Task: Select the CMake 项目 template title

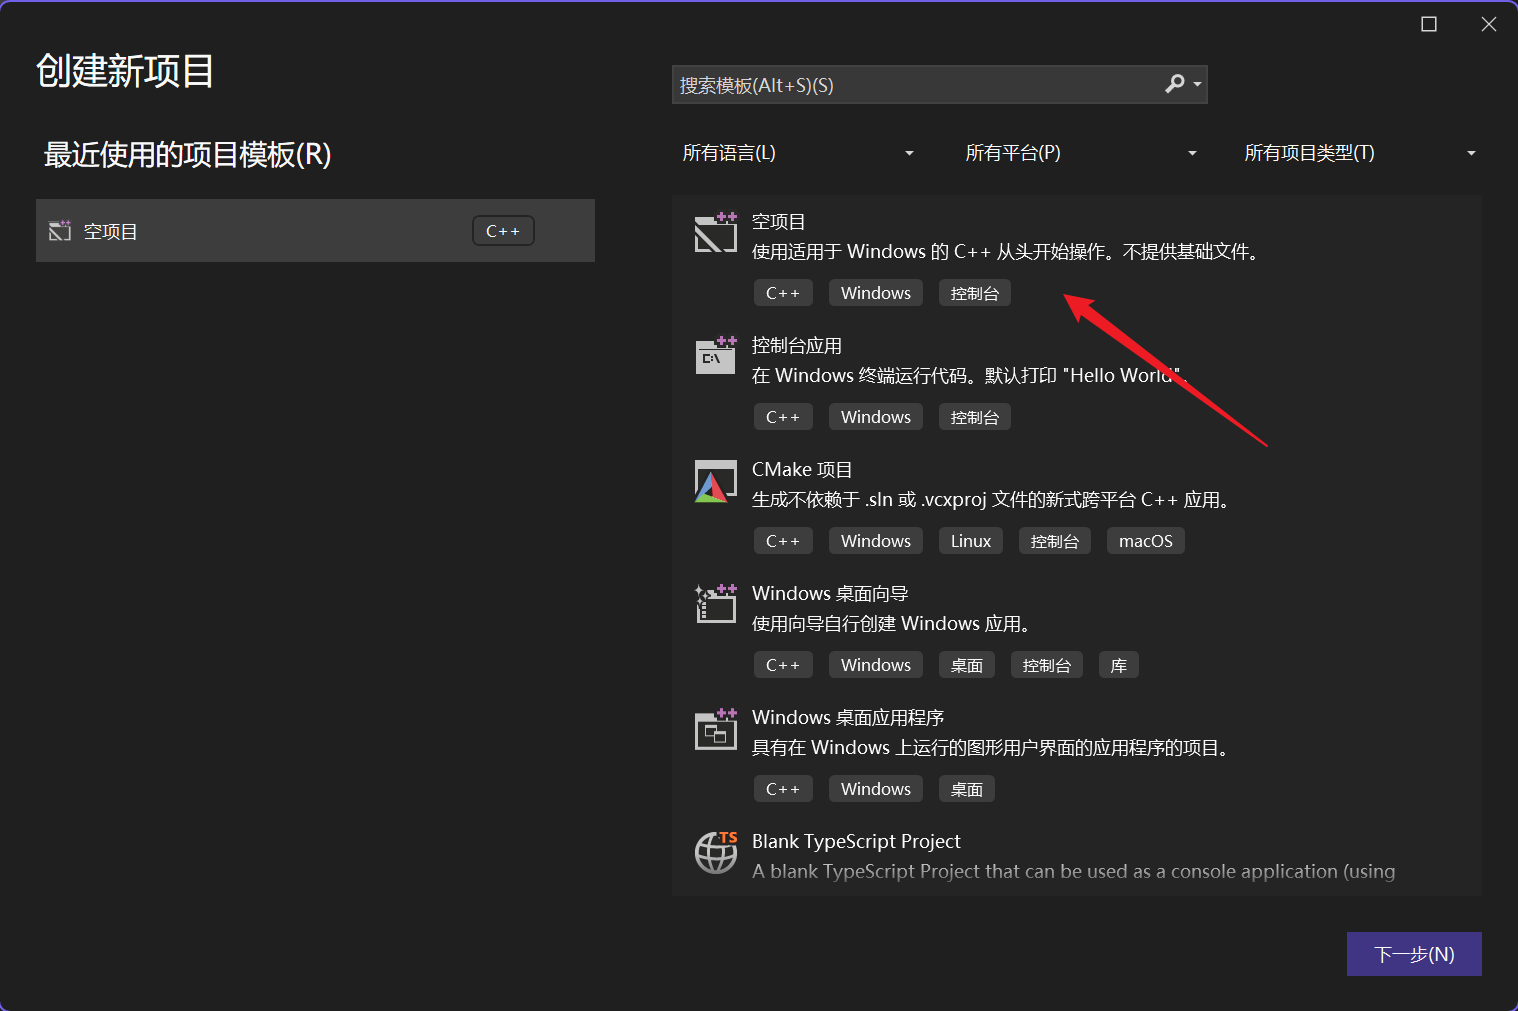Action: (802, 470)
